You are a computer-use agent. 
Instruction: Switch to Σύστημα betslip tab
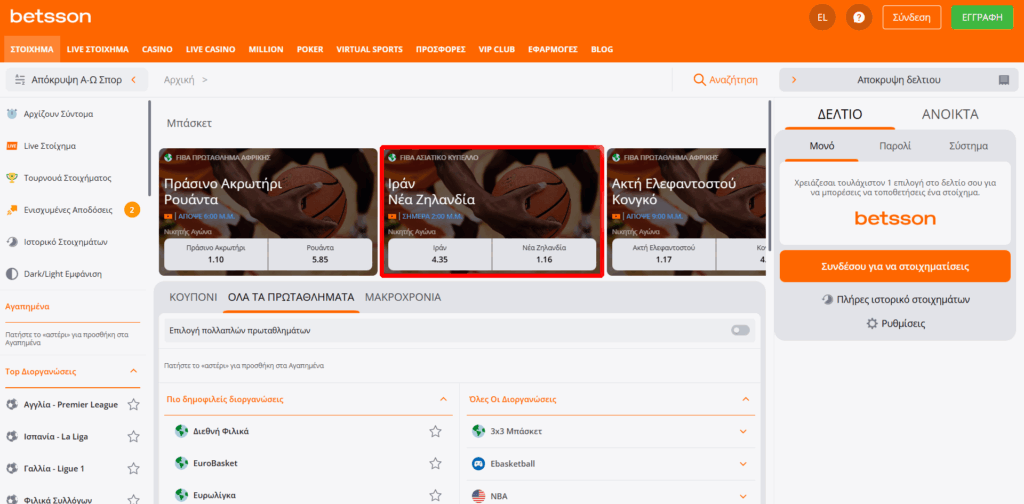pyautogui.click(x=968, y=146)
